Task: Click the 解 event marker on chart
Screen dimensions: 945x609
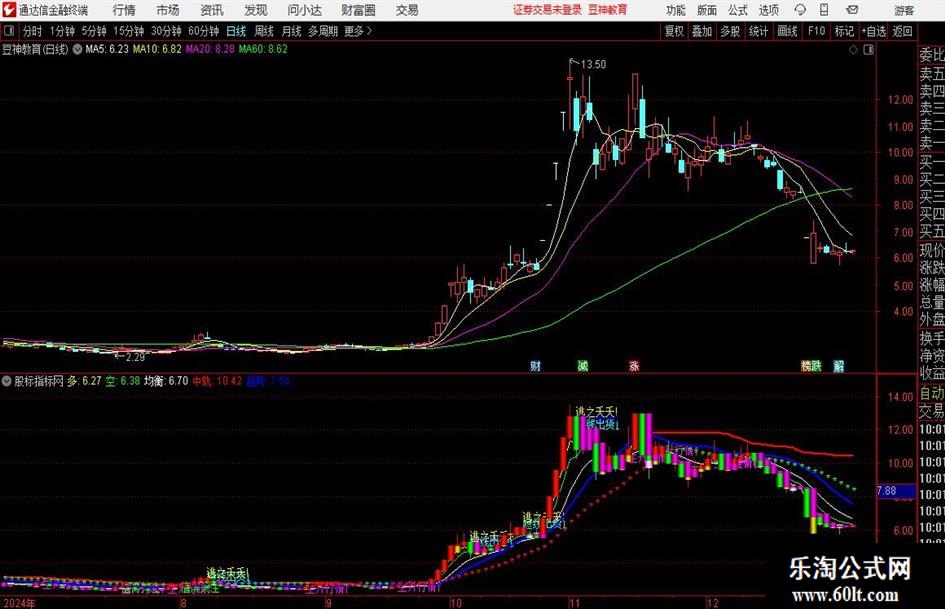Action: (838, 366)
